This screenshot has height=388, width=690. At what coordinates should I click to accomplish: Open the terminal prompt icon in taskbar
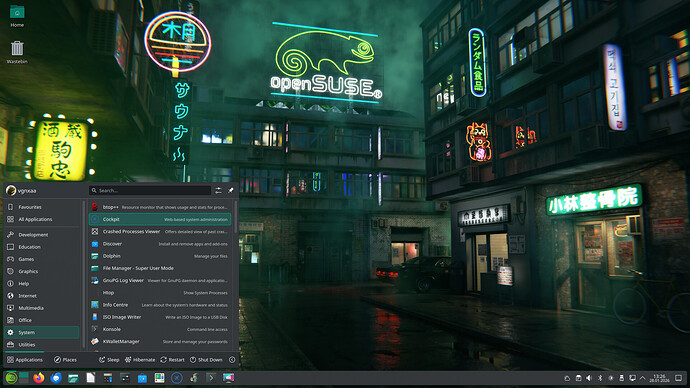(x=211, y=378)
